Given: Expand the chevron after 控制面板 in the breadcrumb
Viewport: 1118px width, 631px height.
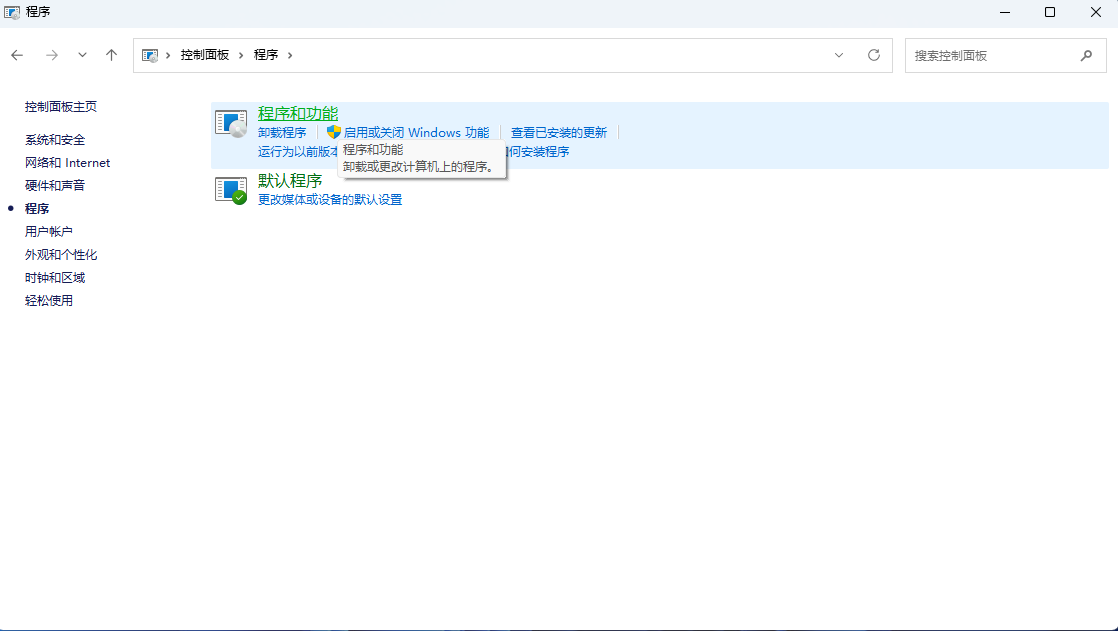Looking at the screenshot, I should tap(241, 55).
